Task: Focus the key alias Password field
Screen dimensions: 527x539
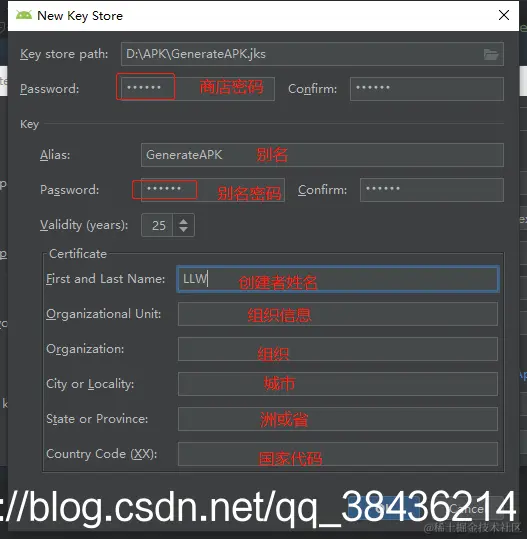Action: [x=212, y=190]
